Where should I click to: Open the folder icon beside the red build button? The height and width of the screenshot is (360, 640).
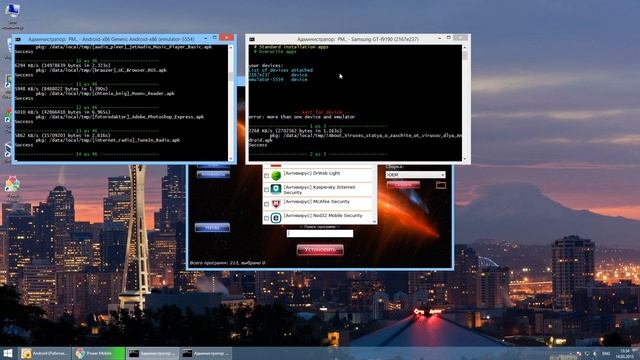pyautogui.click(x=440, y=185)
